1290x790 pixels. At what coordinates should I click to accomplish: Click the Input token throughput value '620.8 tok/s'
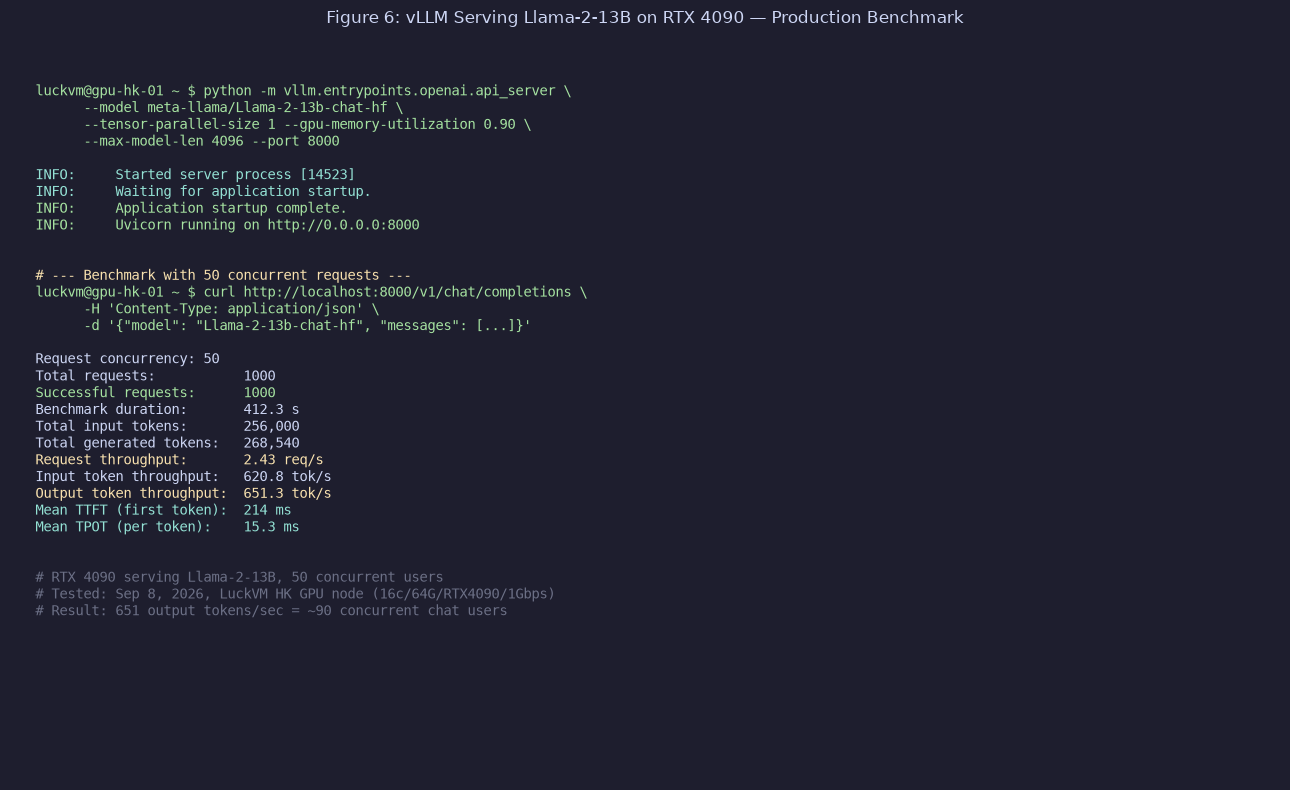point(287,477)
